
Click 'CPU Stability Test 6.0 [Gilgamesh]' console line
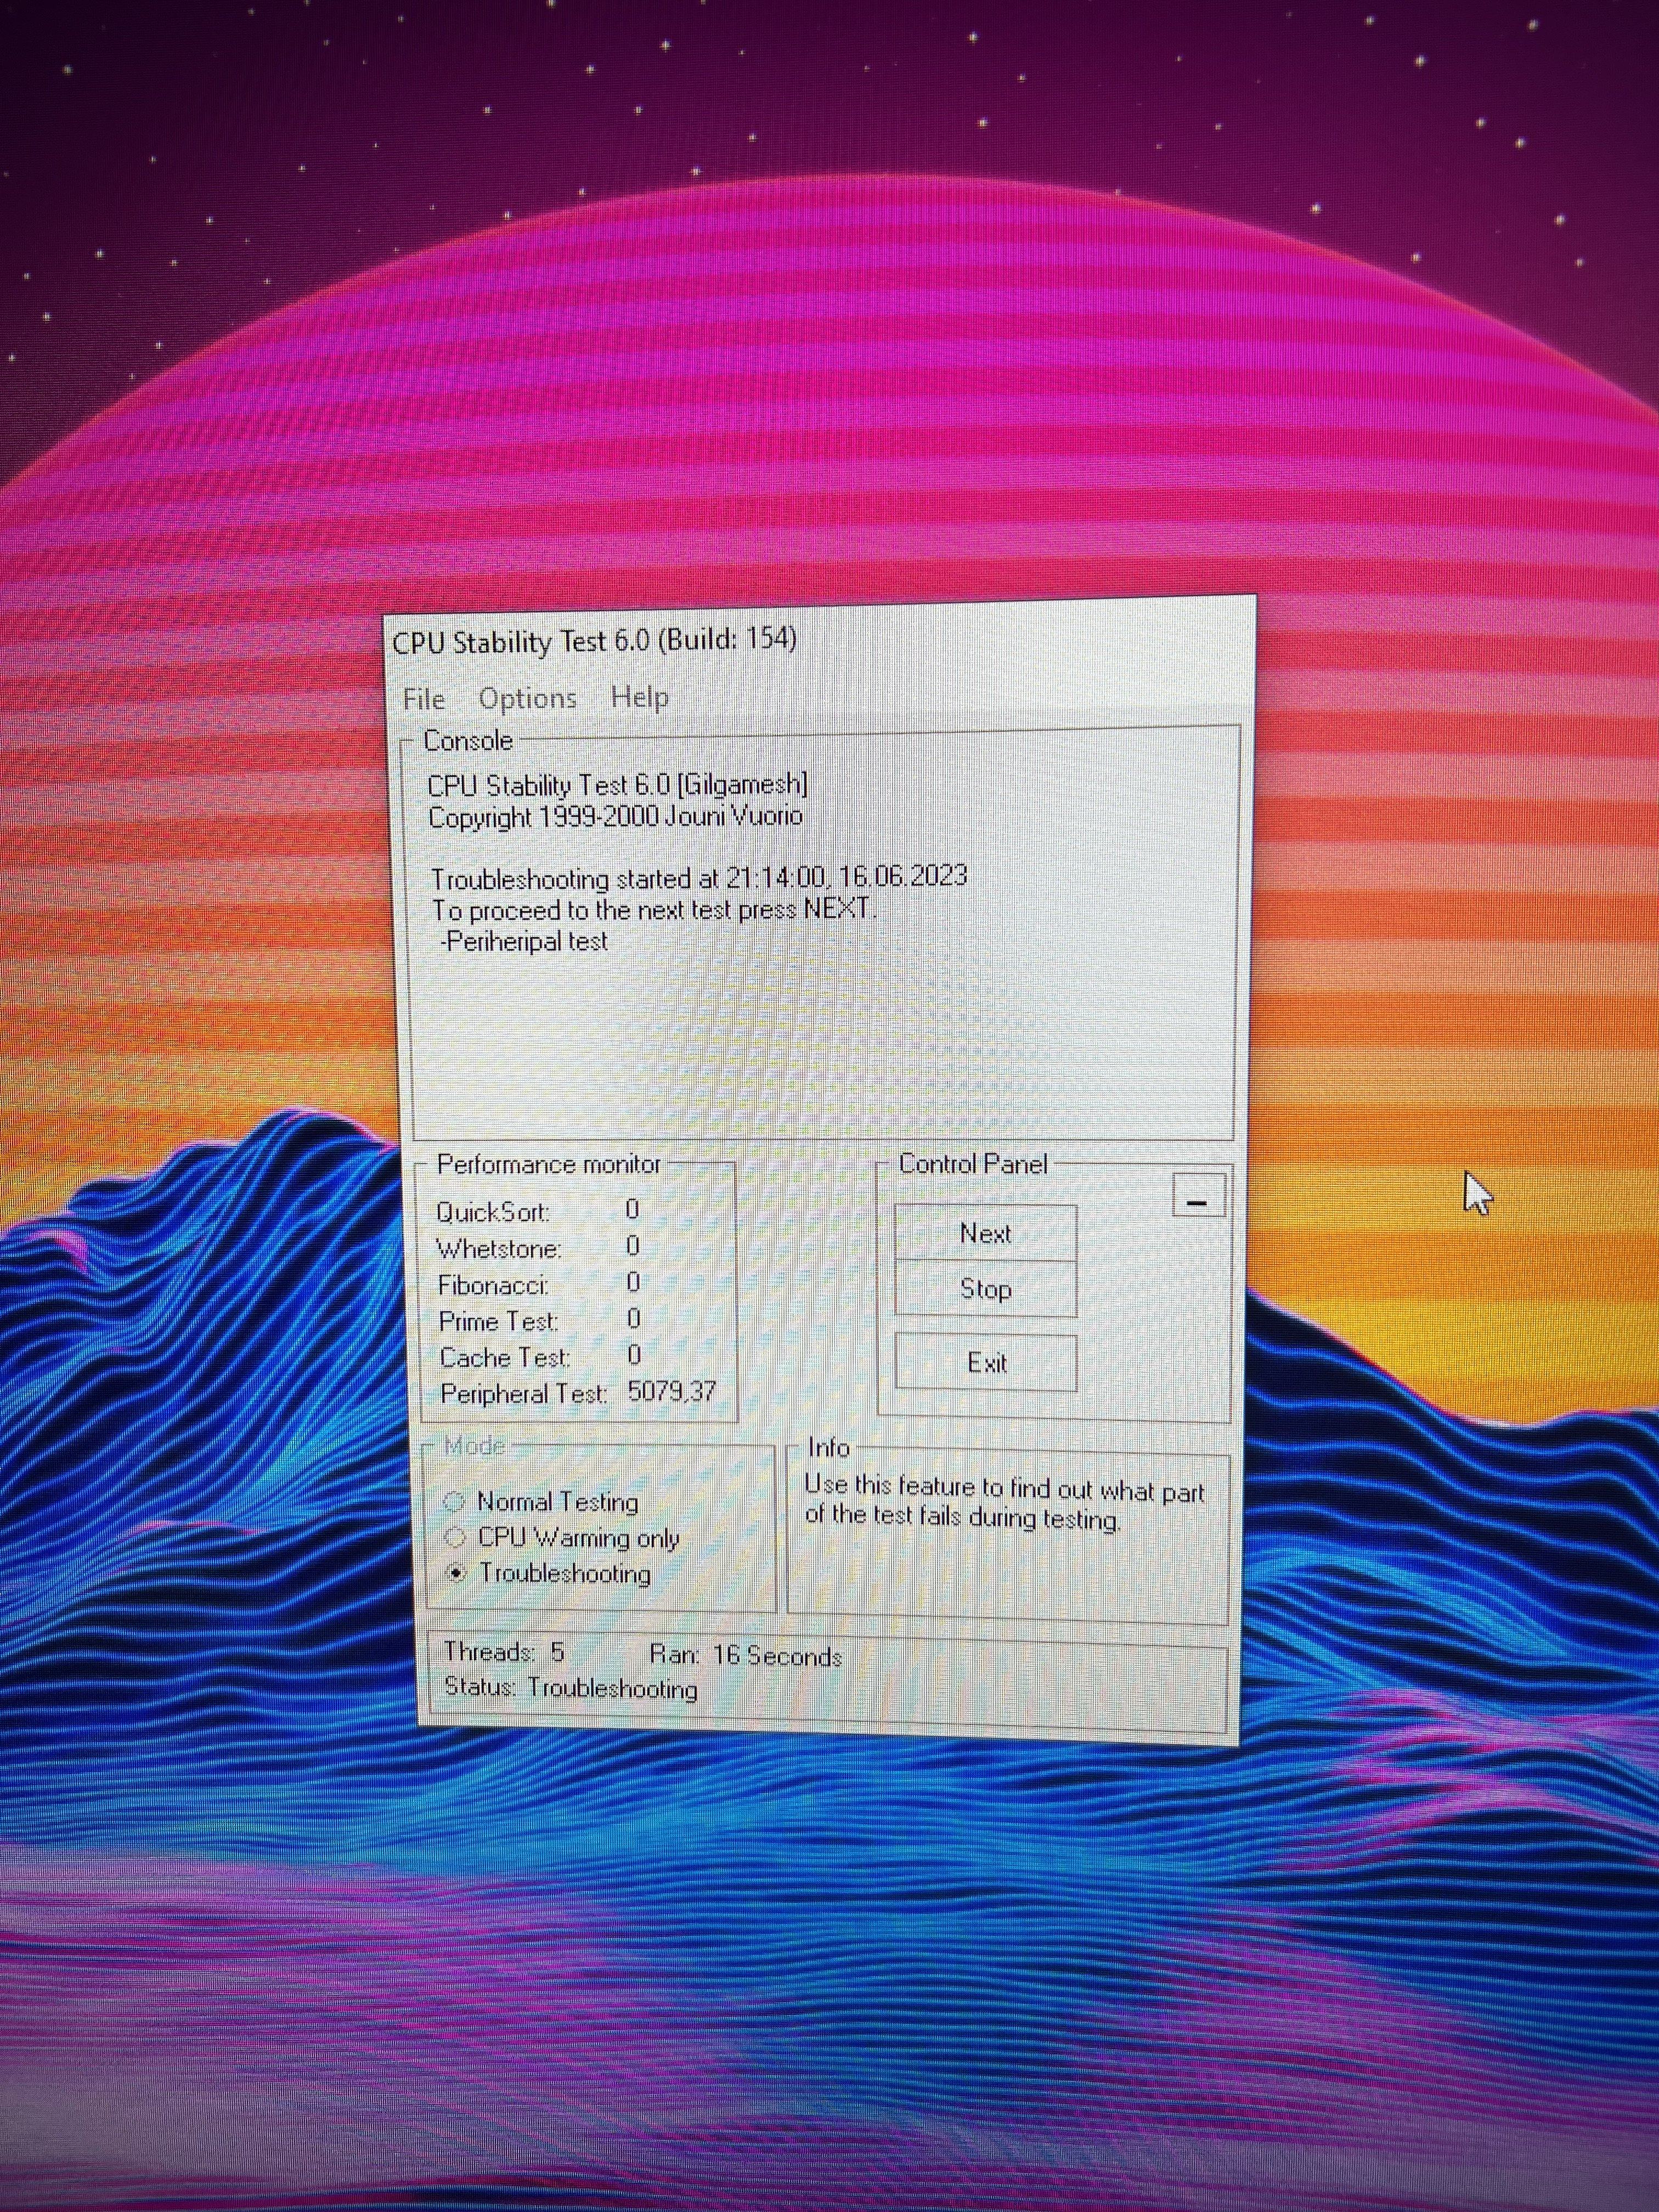617,785
